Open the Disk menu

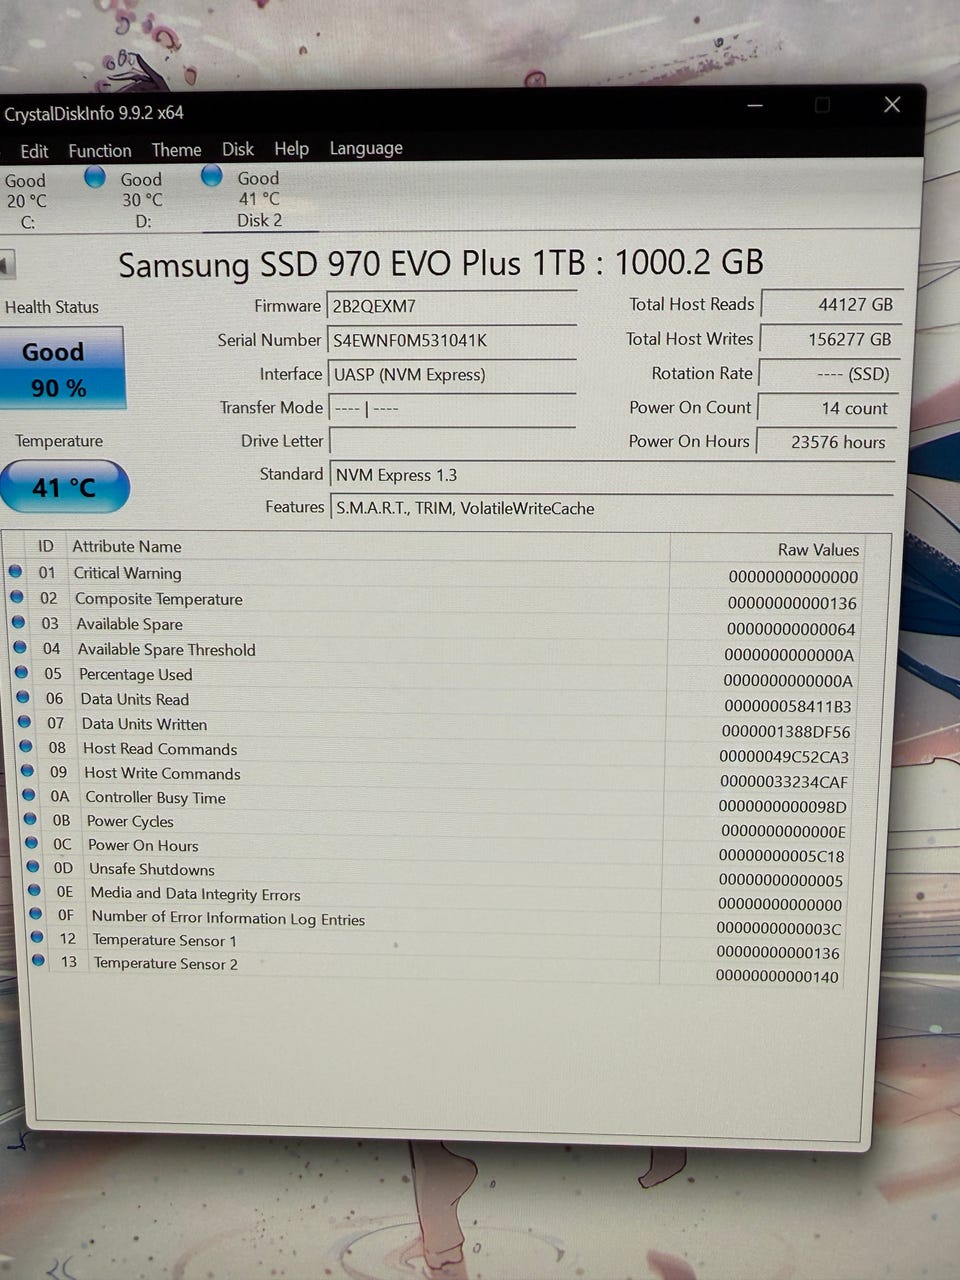point(237,148)
